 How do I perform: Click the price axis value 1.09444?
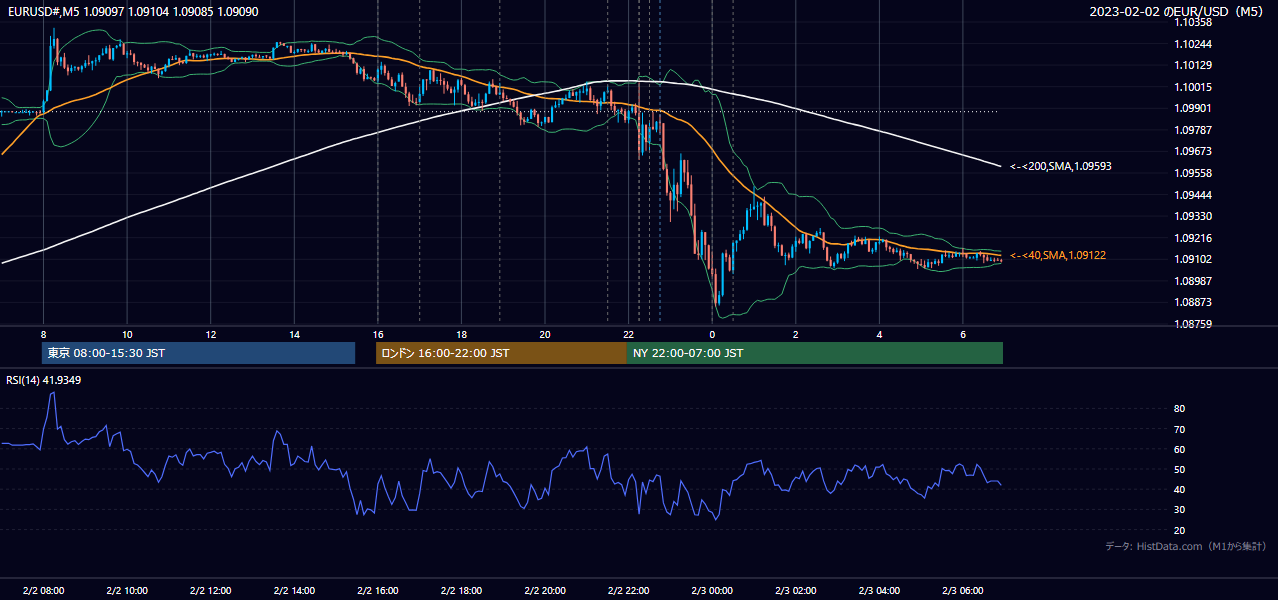(1192, 195)
